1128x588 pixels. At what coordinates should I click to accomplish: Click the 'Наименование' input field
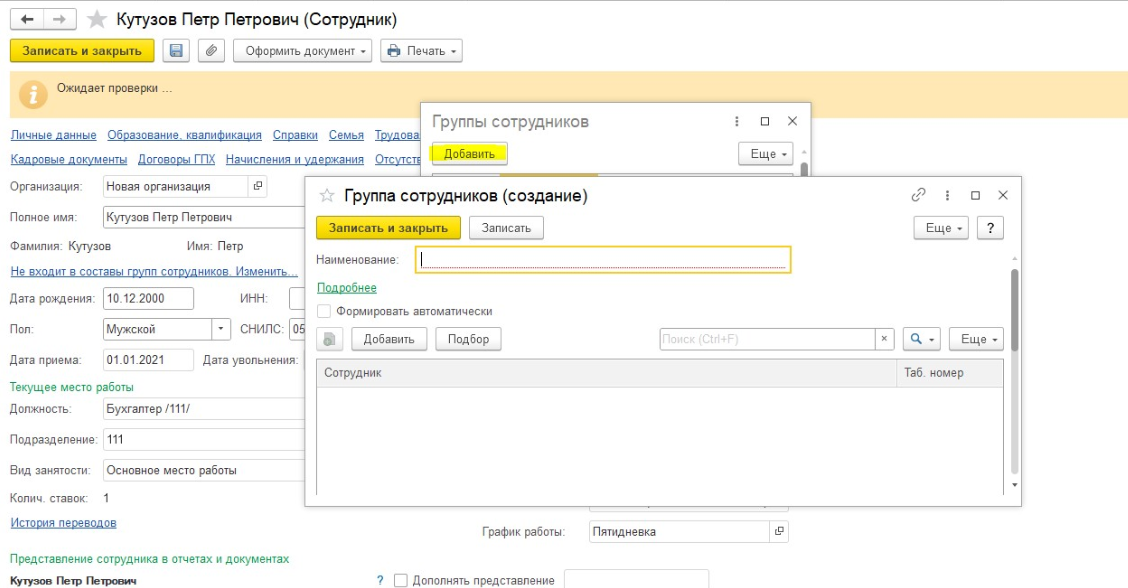(605, 260)
